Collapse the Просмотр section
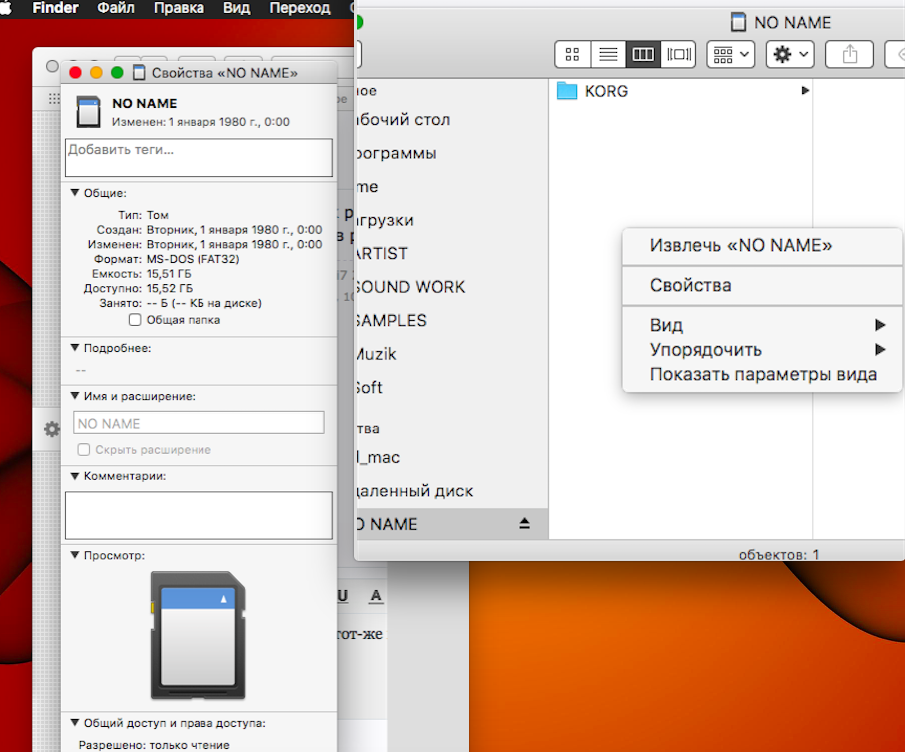The width and height of the screenshot is (905, 752). 75,555
